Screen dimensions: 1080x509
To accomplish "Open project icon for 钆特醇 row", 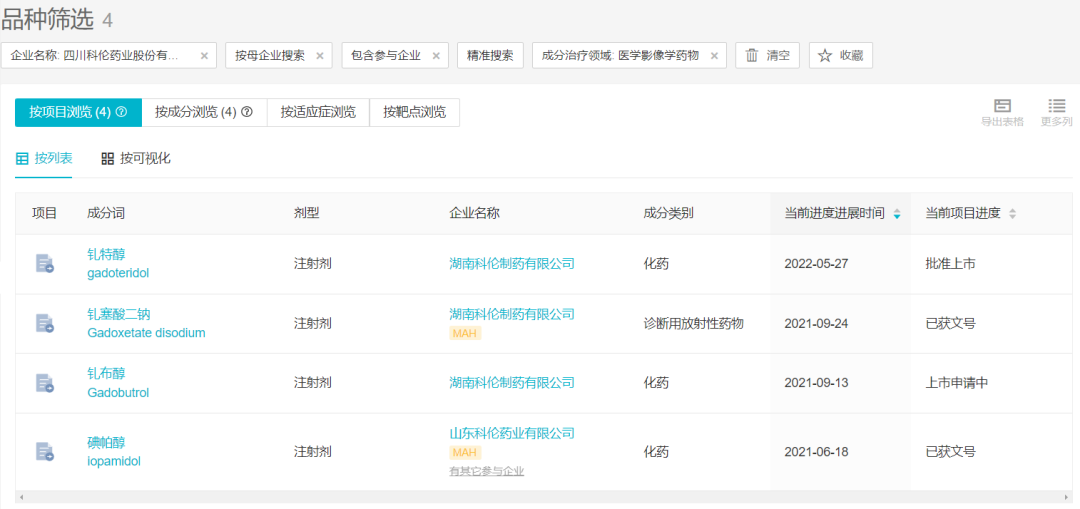I will (x=45, y=264).
